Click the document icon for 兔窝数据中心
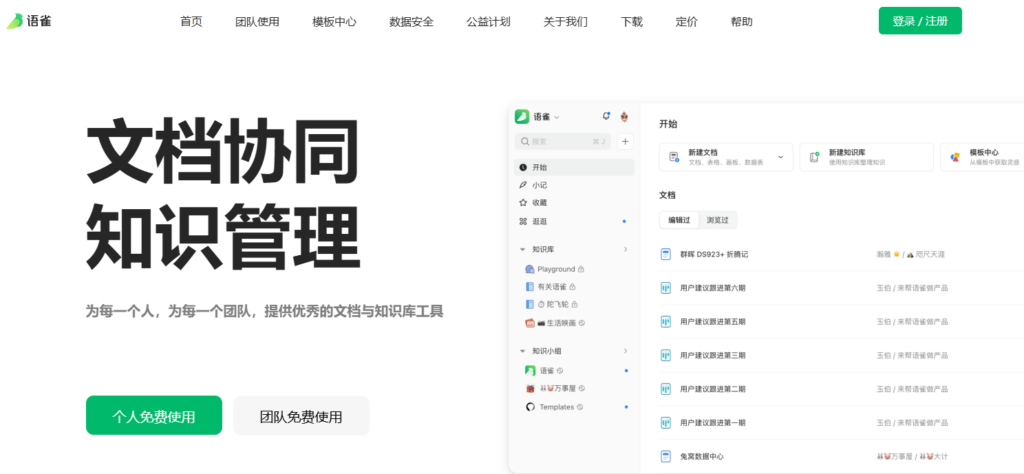1024x474 pixels. pos(666,456)
